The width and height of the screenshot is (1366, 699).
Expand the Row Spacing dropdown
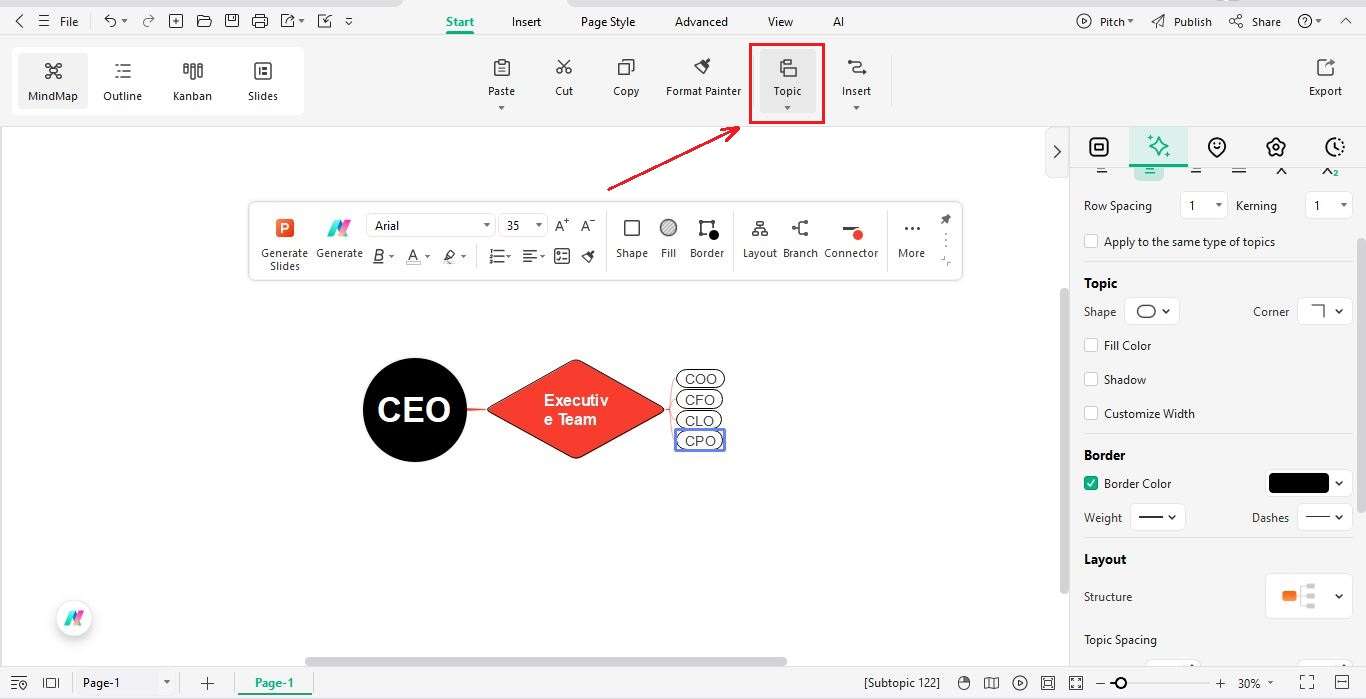[x=1203, y=205]
